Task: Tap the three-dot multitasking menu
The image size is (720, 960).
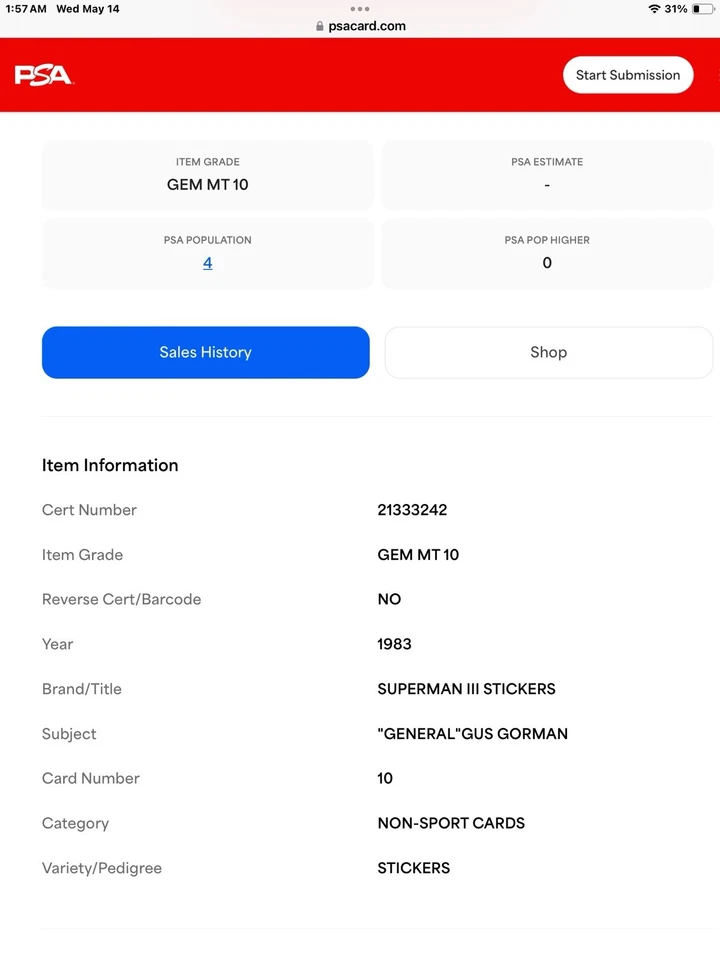Action: pos(360,9)
